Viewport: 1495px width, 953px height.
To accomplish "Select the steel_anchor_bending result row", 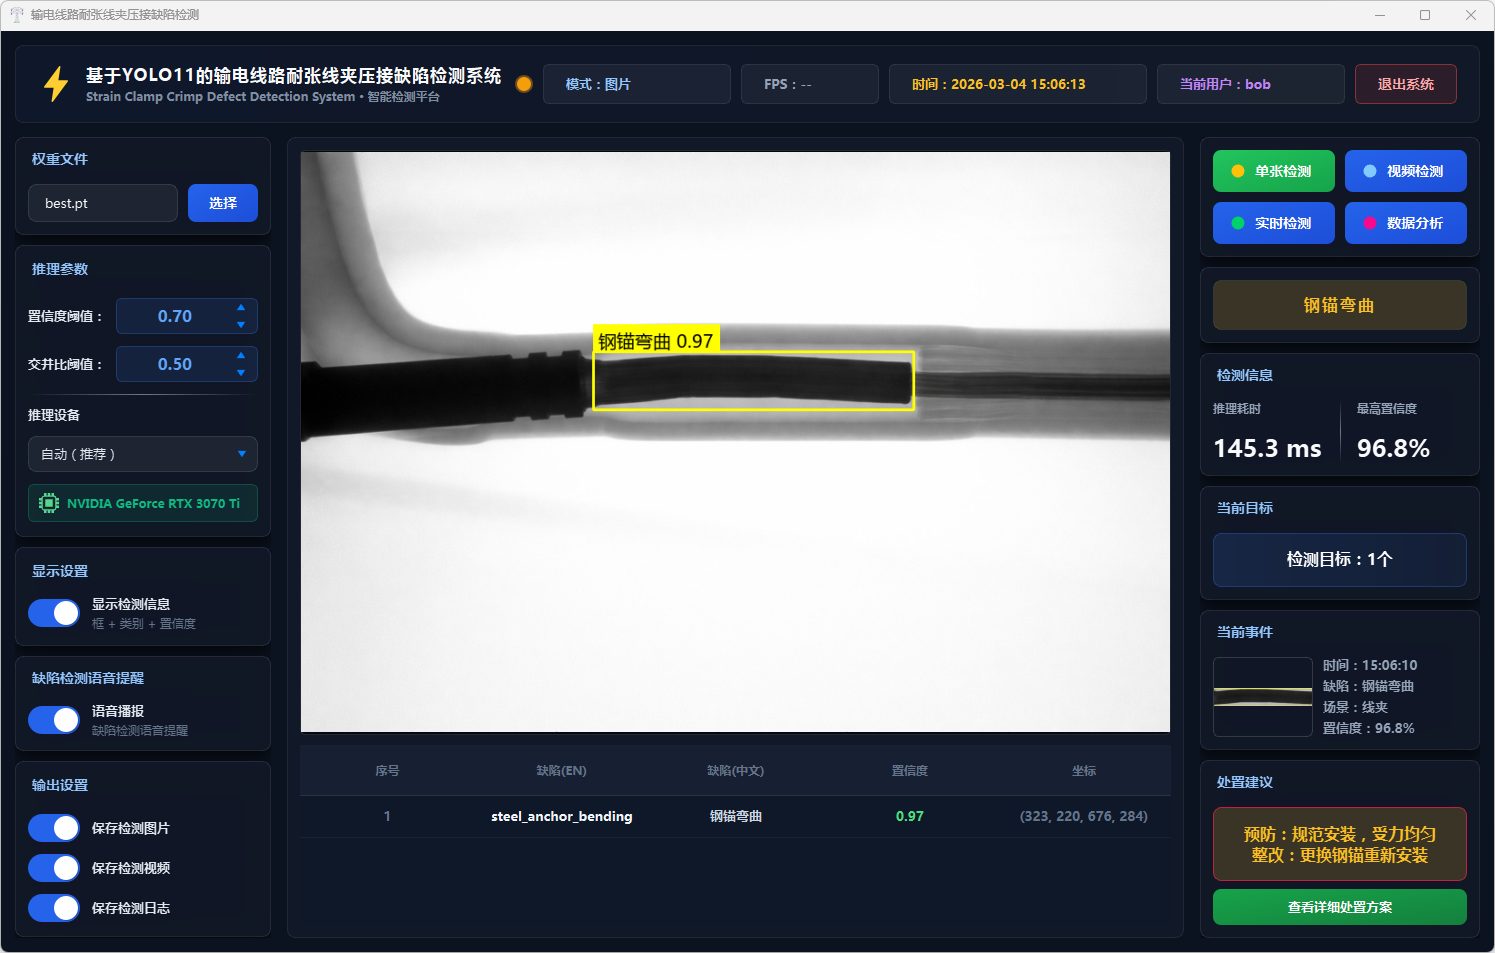I will pos(735,816).
